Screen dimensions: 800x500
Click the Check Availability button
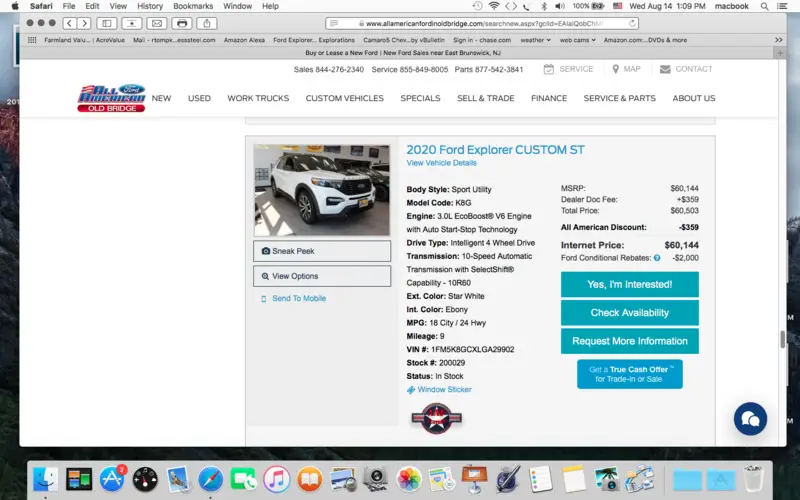[630, 313]
